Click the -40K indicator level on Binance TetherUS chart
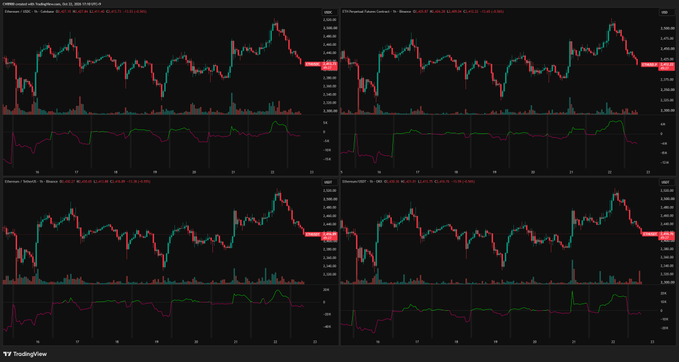679x362 pixels. pos(327,327)
